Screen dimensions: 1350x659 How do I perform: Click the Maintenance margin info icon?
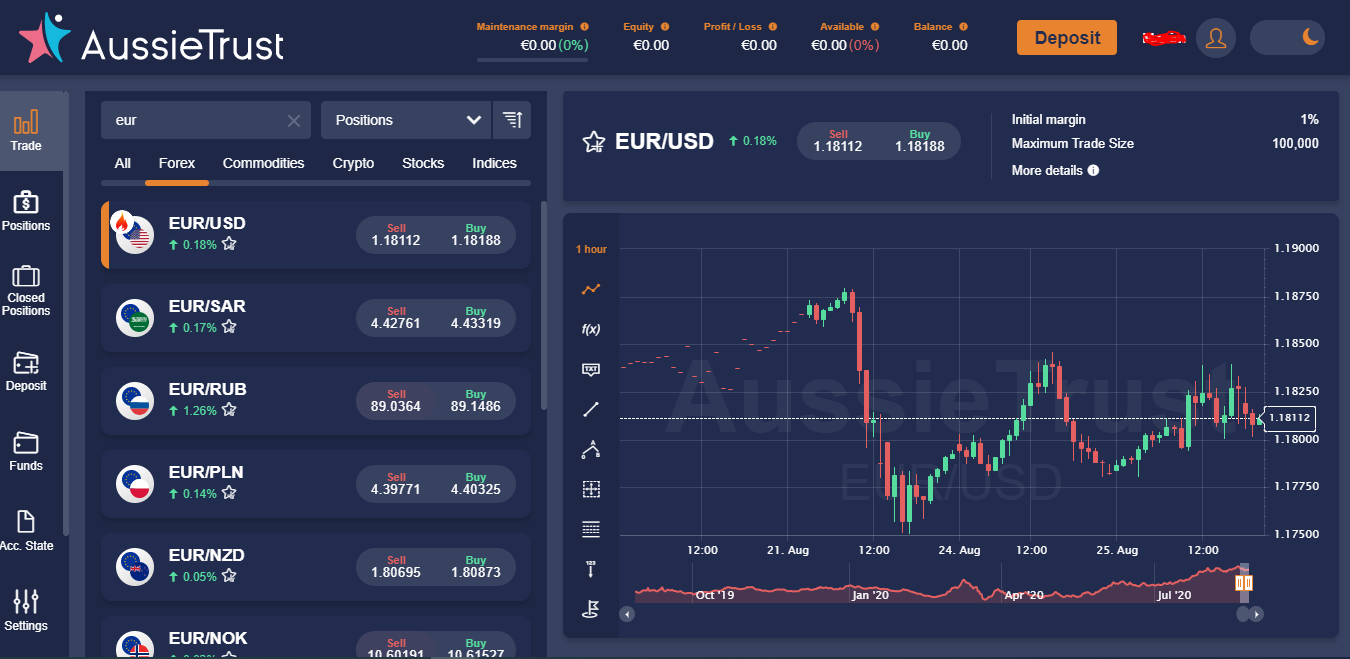point(584,27)
